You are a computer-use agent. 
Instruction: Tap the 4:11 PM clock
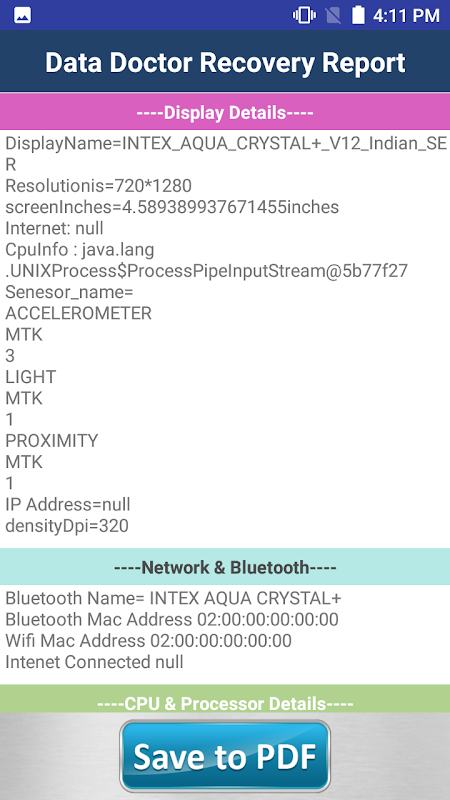pos(406,16)
